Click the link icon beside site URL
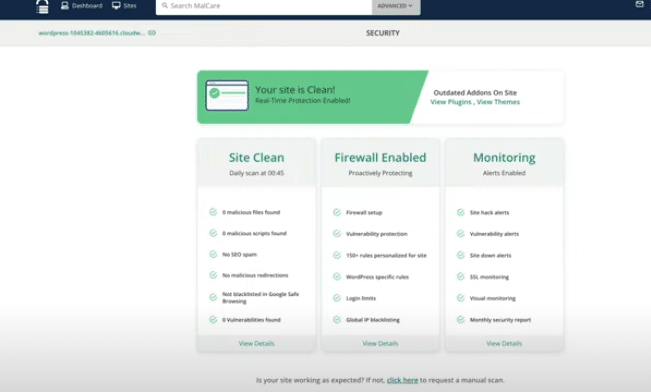651x392 pixels. click(x=152, y=33)
